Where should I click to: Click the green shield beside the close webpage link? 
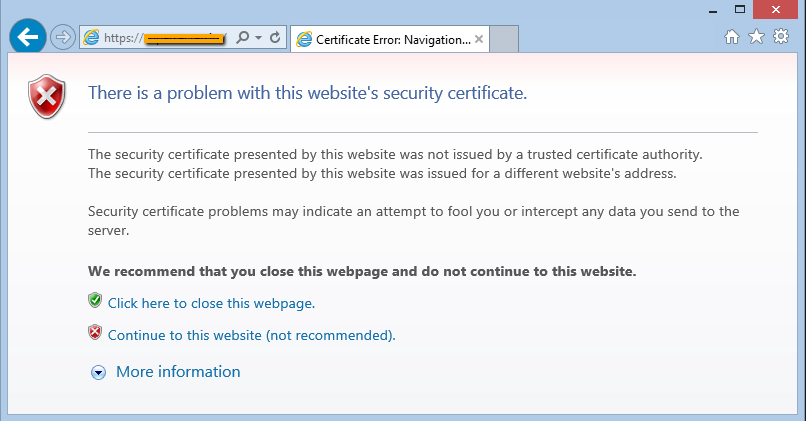pos(95,301)
